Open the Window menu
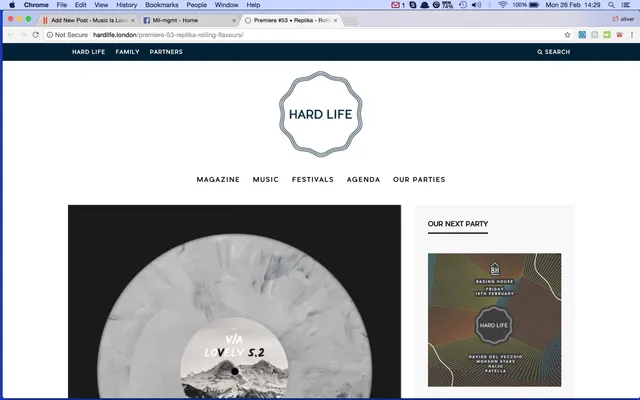640x400 pixels. click(227, 5)
